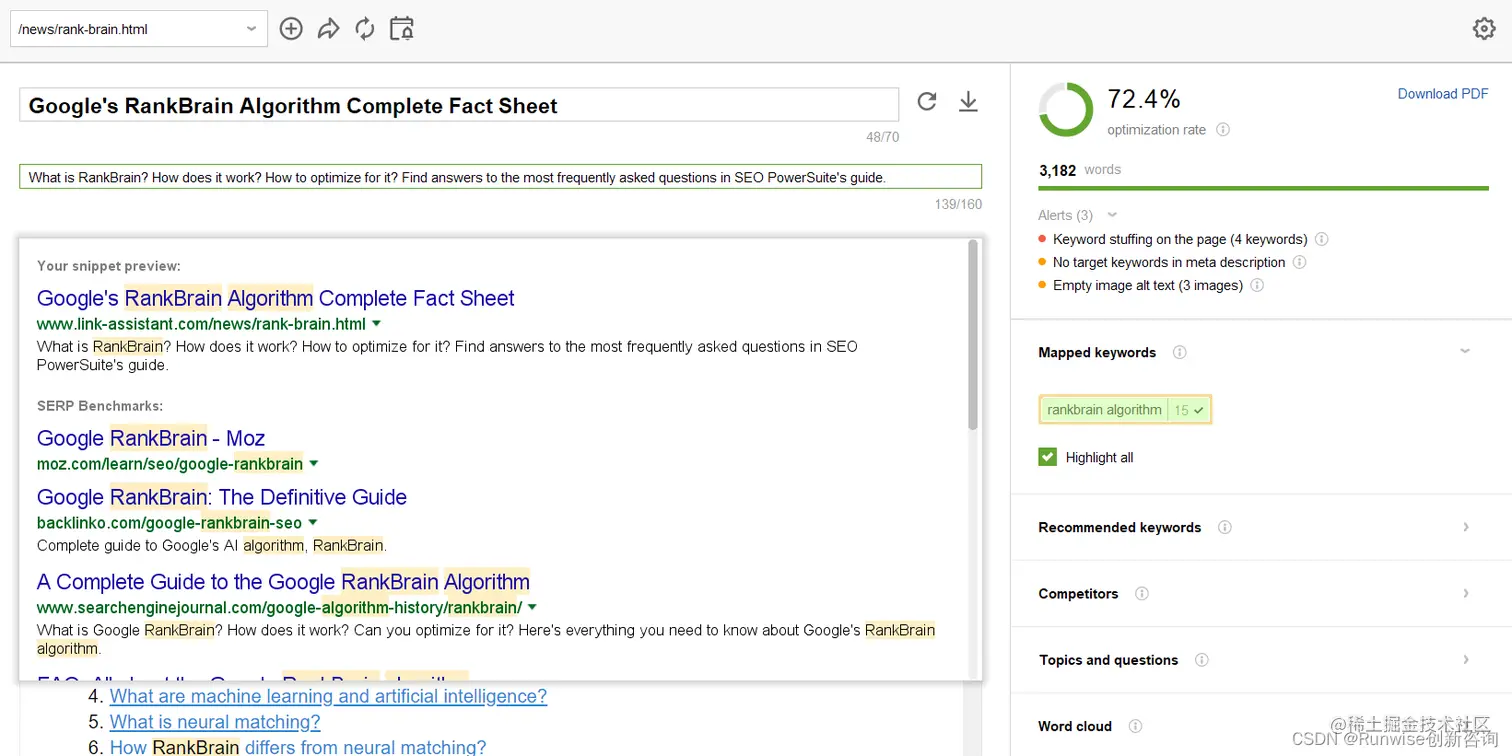Open the page URL dropdown /news/rank-brain.html
Screen dimensions: 1512x756
139,29
